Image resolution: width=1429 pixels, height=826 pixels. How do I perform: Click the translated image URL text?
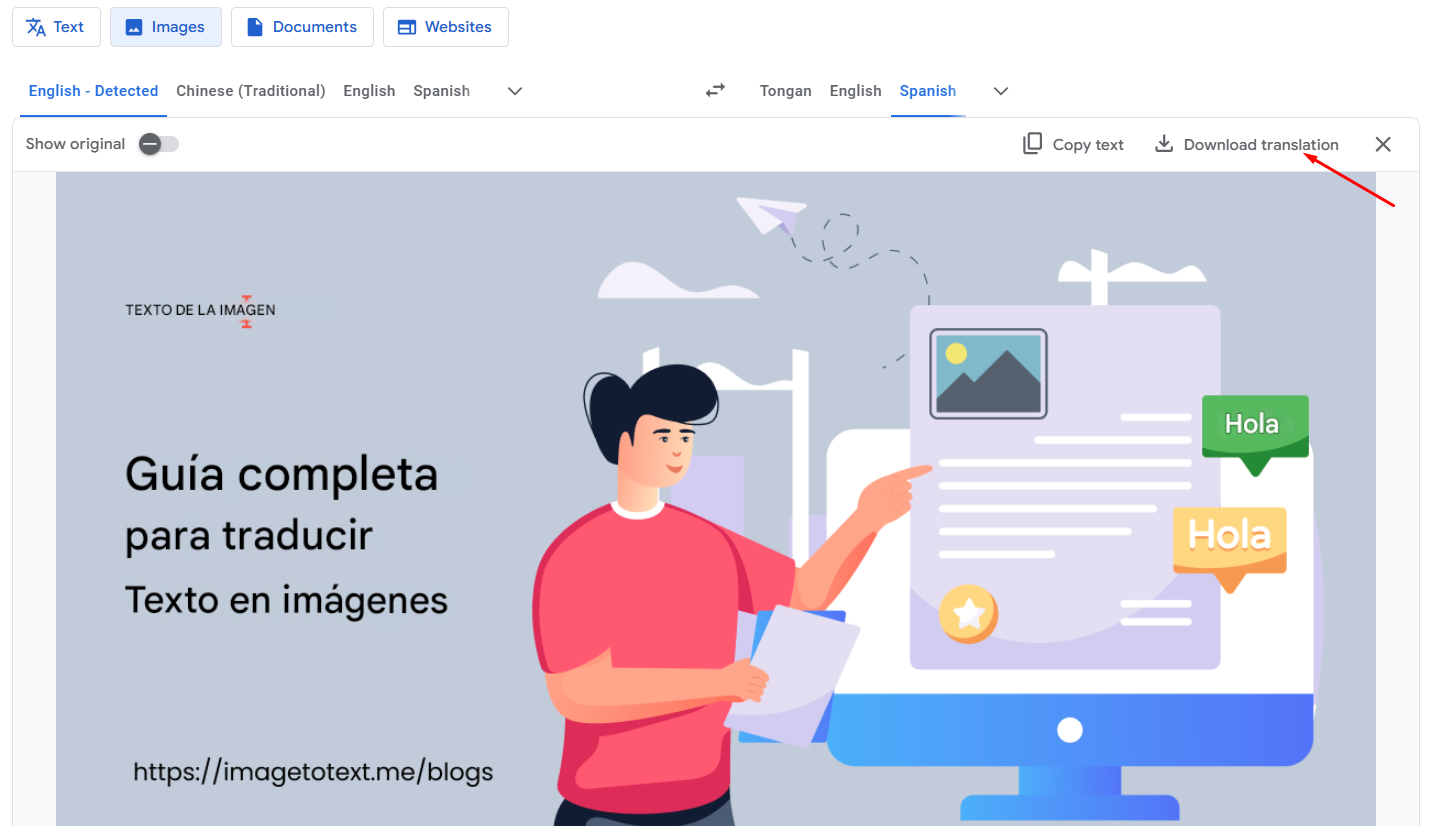pyautogui.click(x=313, y=772)
